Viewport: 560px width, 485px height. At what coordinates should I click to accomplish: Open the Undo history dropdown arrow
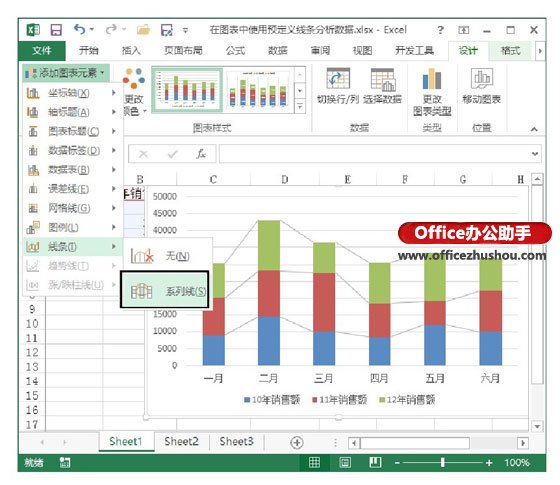point(92,30)
